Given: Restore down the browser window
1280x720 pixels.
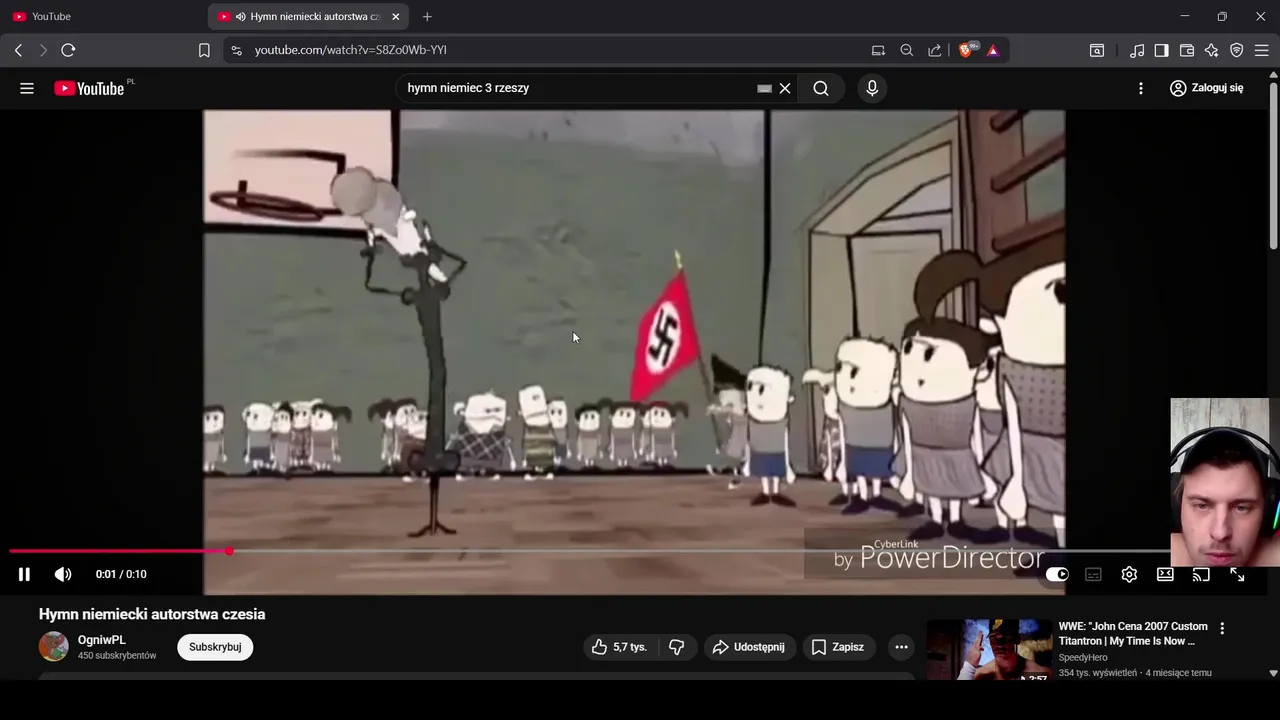Looking at the screenshot, I should (1222, 16).
